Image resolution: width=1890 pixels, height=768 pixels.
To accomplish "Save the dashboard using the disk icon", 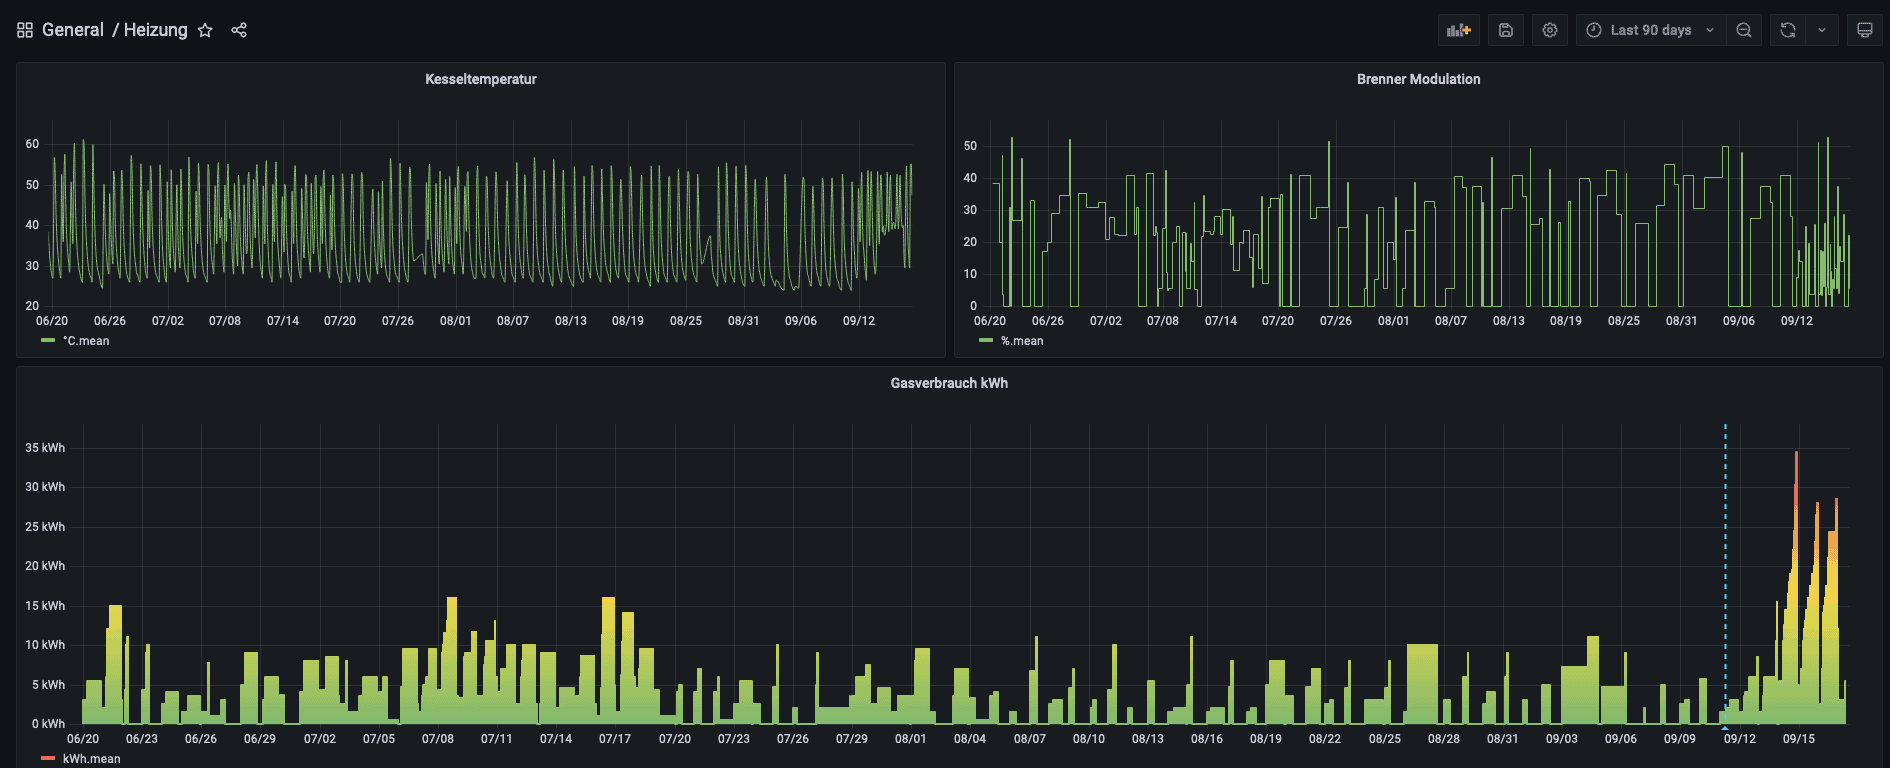I will (x=1506, y=30).
